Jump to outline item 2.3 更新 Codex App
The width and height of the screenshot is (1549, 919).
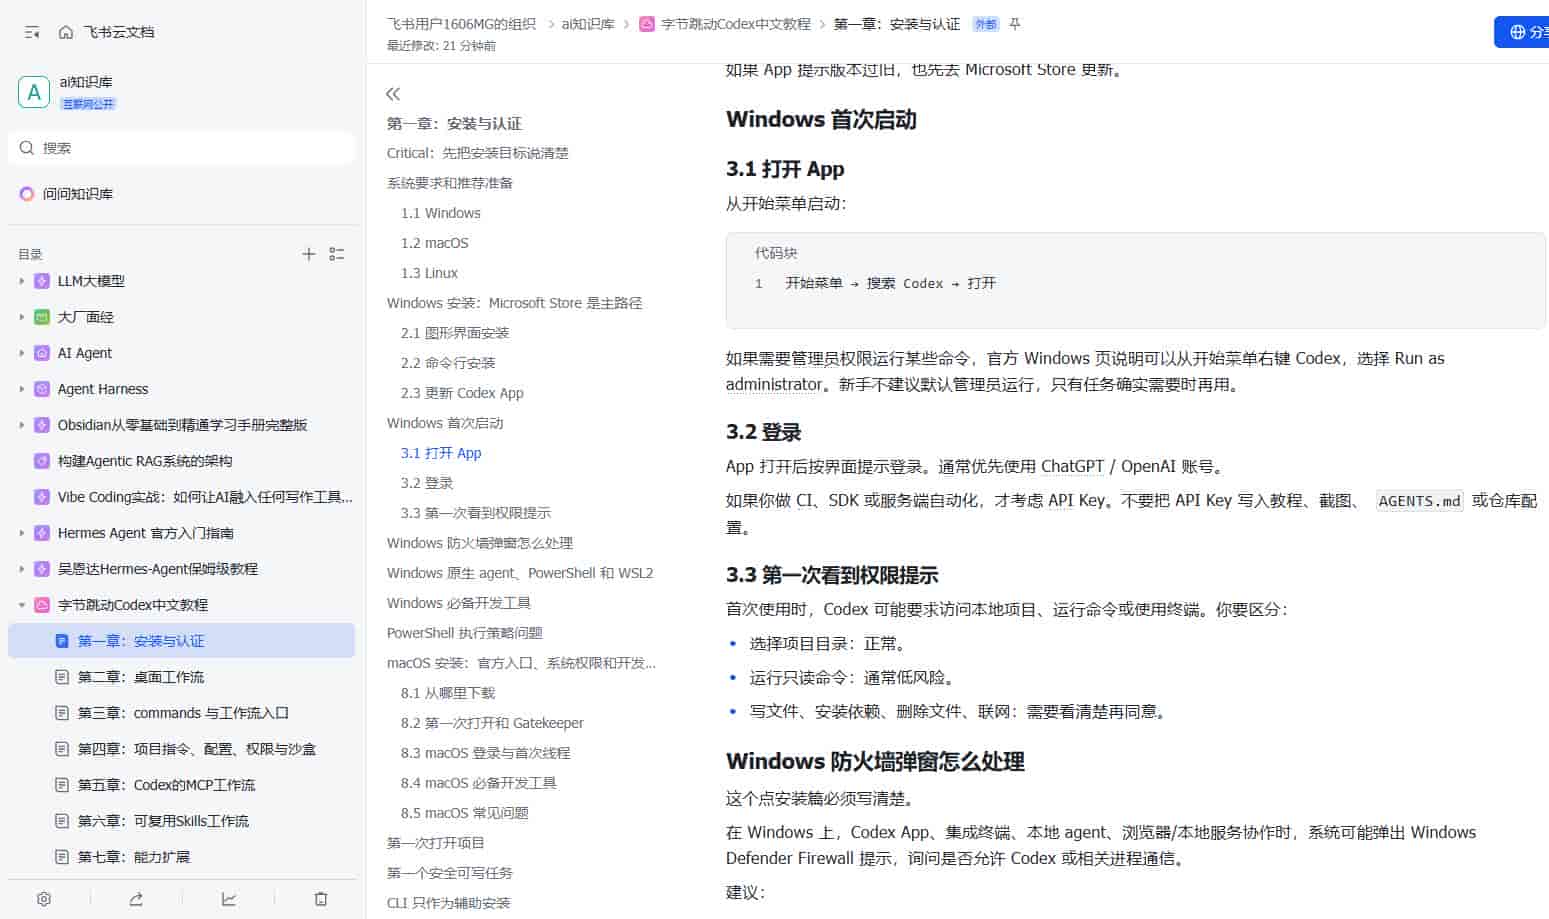(462, 393)
